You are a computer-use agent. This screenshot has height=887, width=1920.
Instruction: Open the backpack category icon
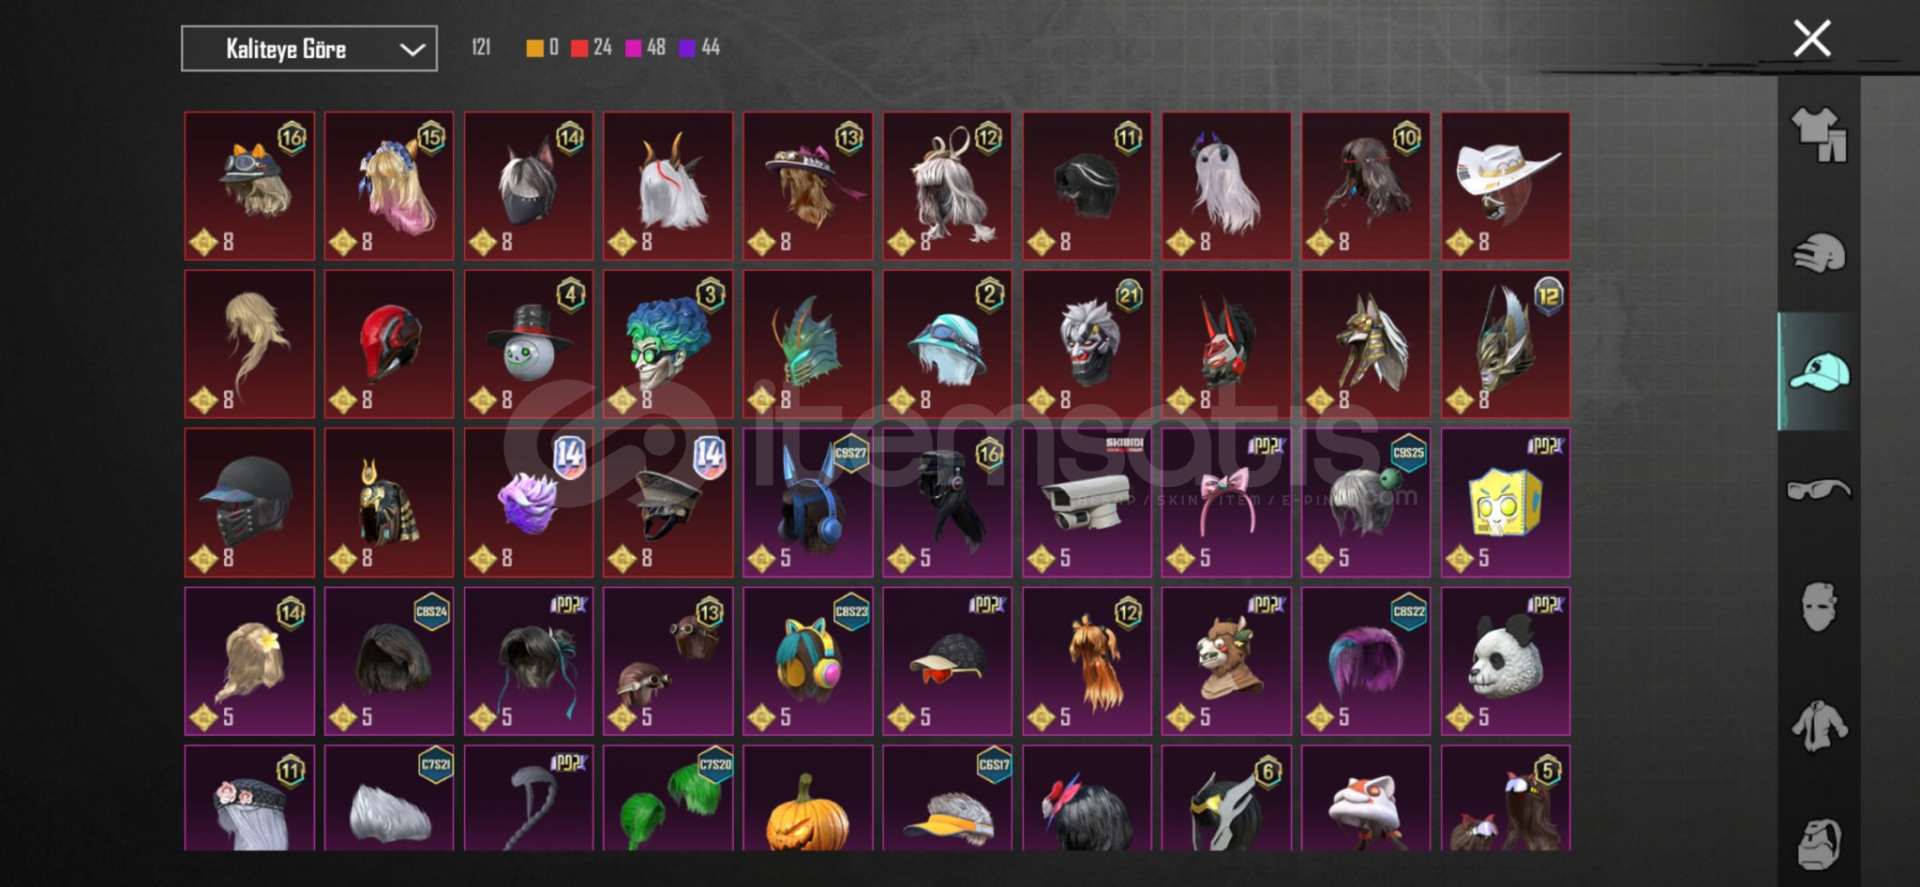point(1819,843)
